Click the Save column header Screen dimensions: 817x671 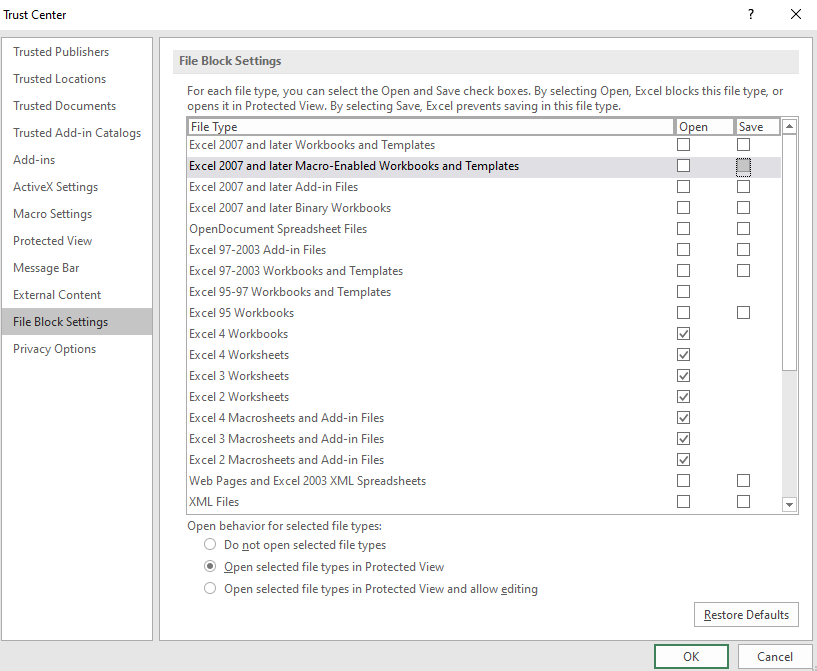pyautogui.click(x=757, y=127)
